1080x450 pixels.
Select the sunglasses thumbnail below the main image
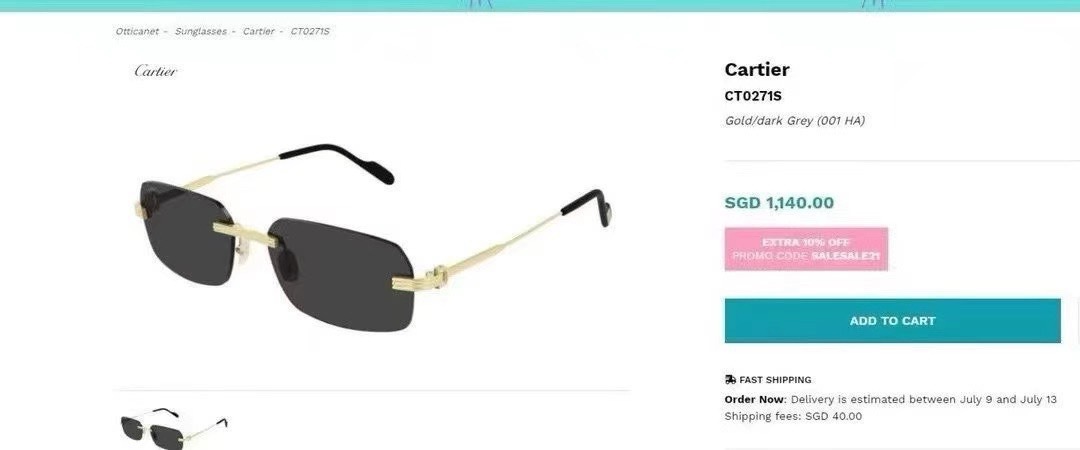174,429
